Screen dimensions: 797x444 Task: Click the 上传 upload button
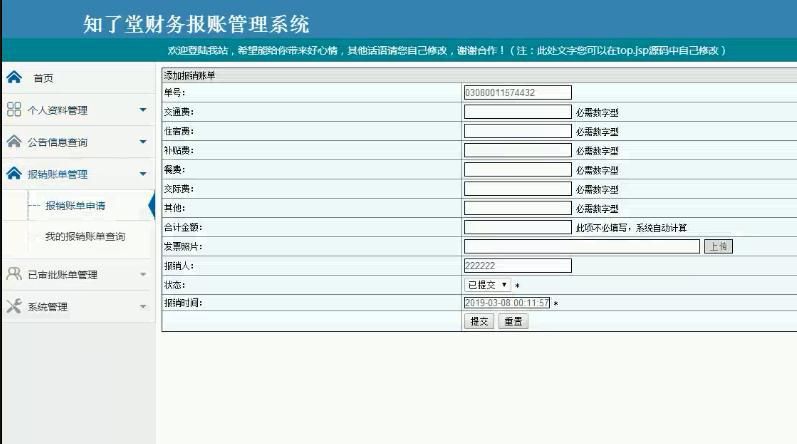pyautogui.click(x=718, y=246)
